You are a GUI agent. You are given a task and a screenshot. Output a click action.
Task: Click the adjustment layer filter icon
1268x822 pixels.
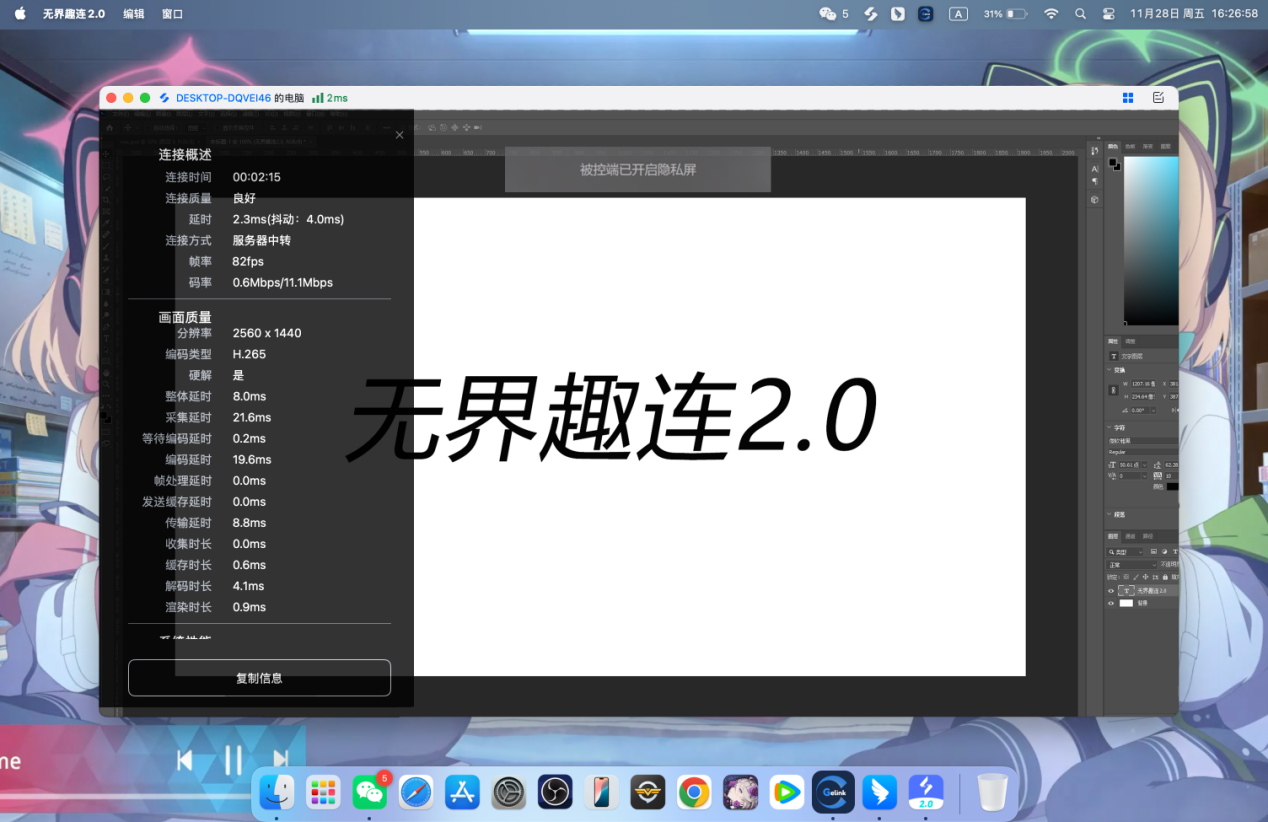(1164, 552)
